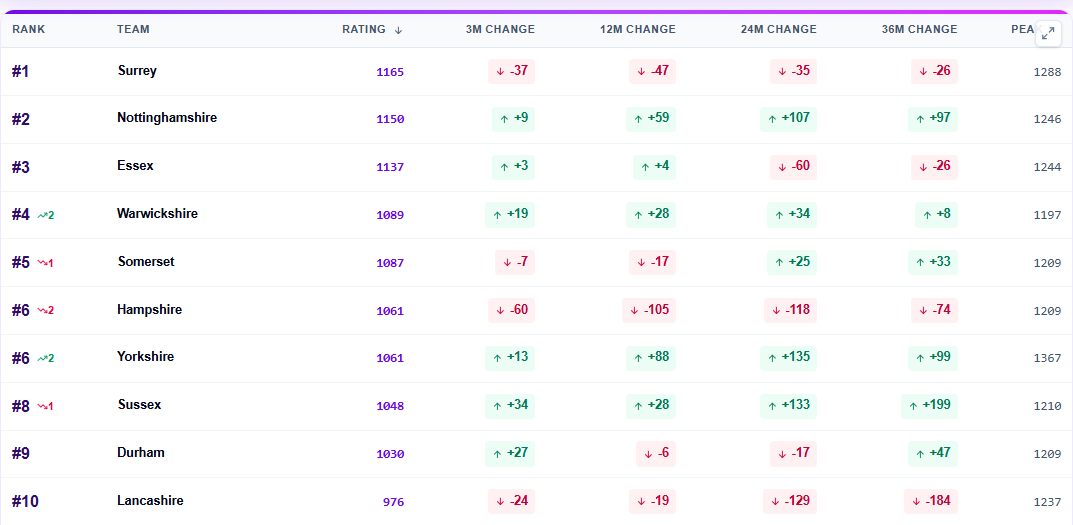Image resolution: width=1073 pixels, height=525 pixels.
Task: Click Sussex's 36M change badge +199
Action: click(929, 406)
